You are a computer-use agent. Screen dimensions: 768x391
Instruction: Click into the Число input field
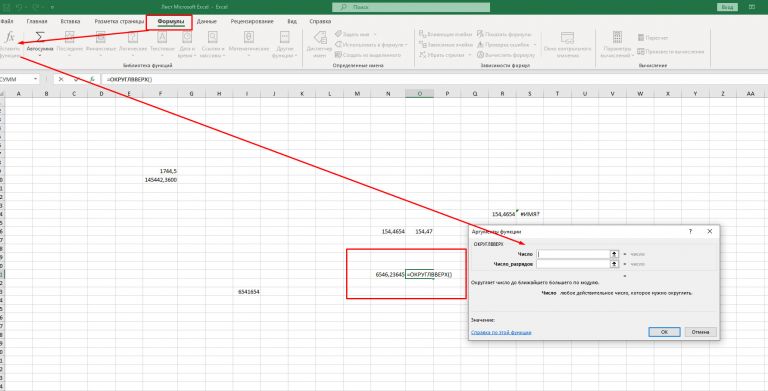(x=573, y=254)
